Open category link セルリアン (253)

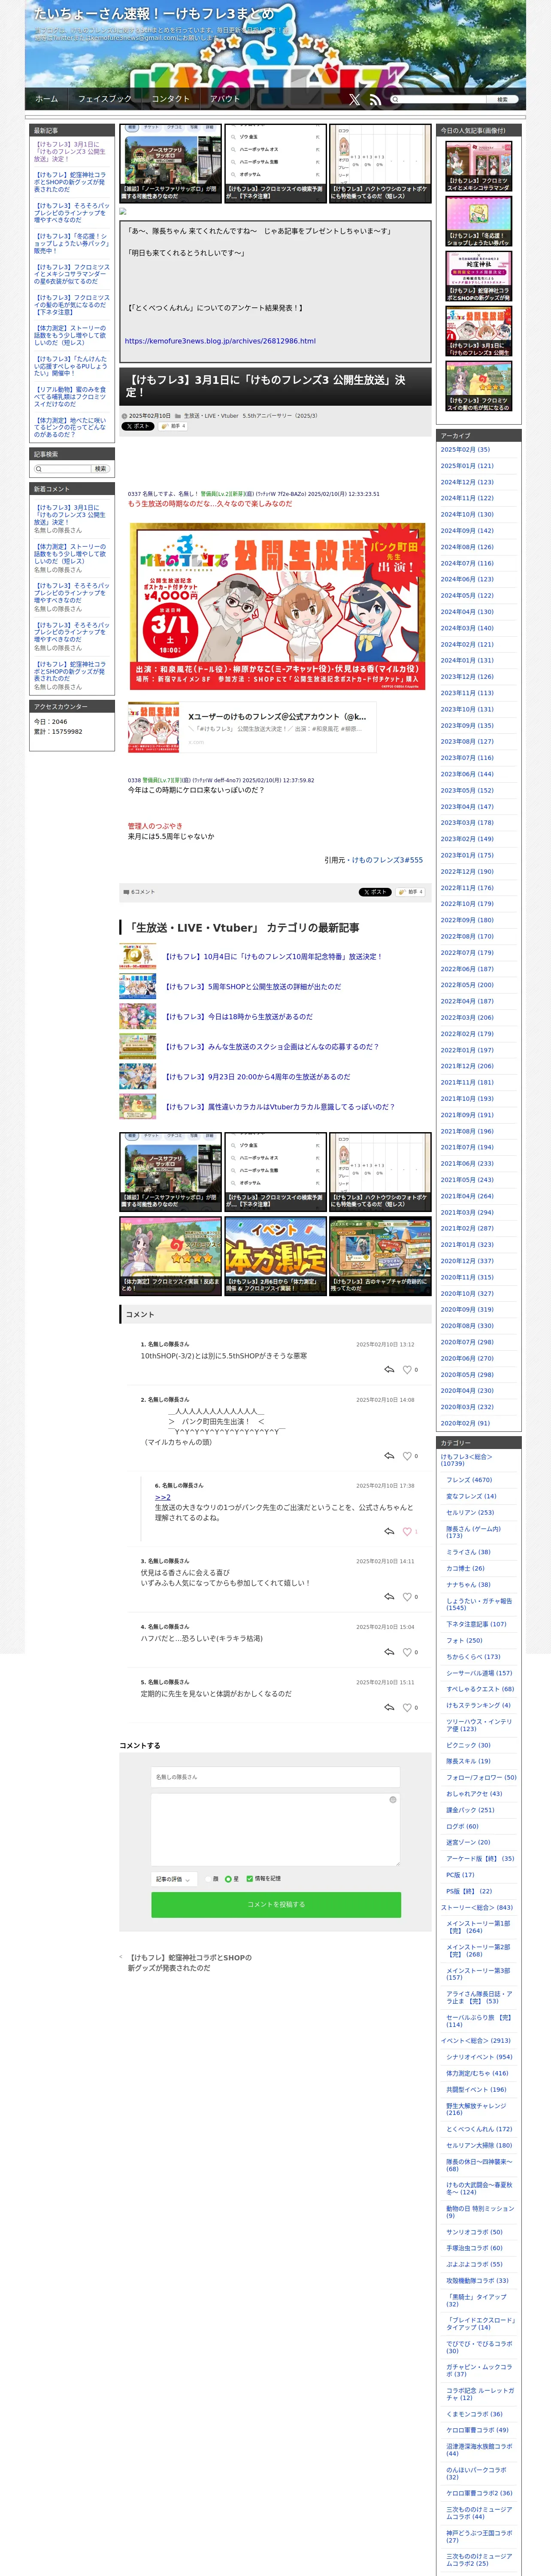pos(470,1512)
